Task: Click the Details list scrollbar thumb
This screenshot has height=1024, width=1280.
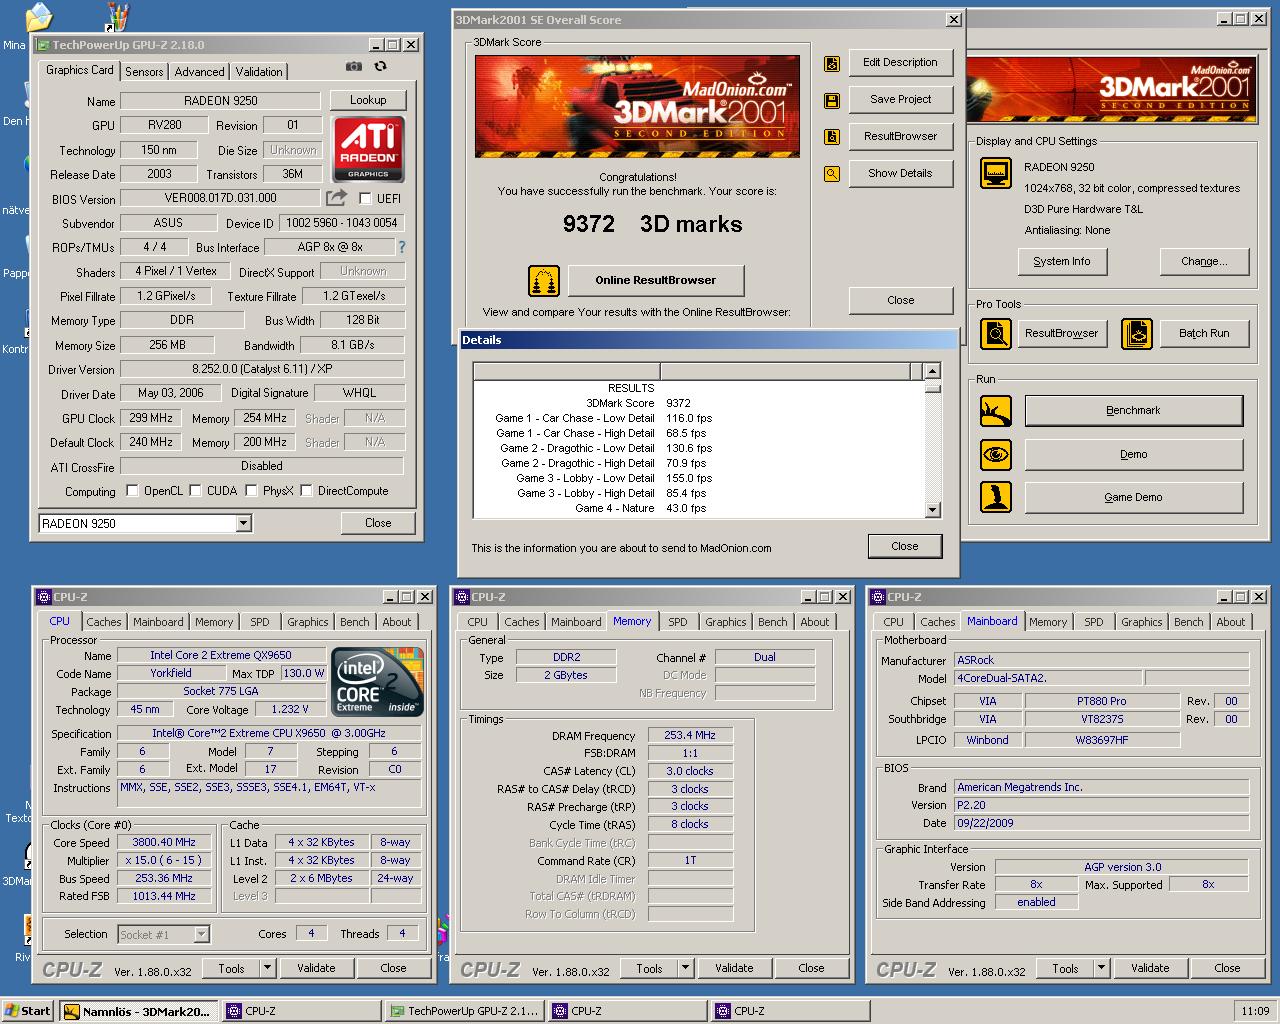Action: pyautogui.click(x=932, y=388)
